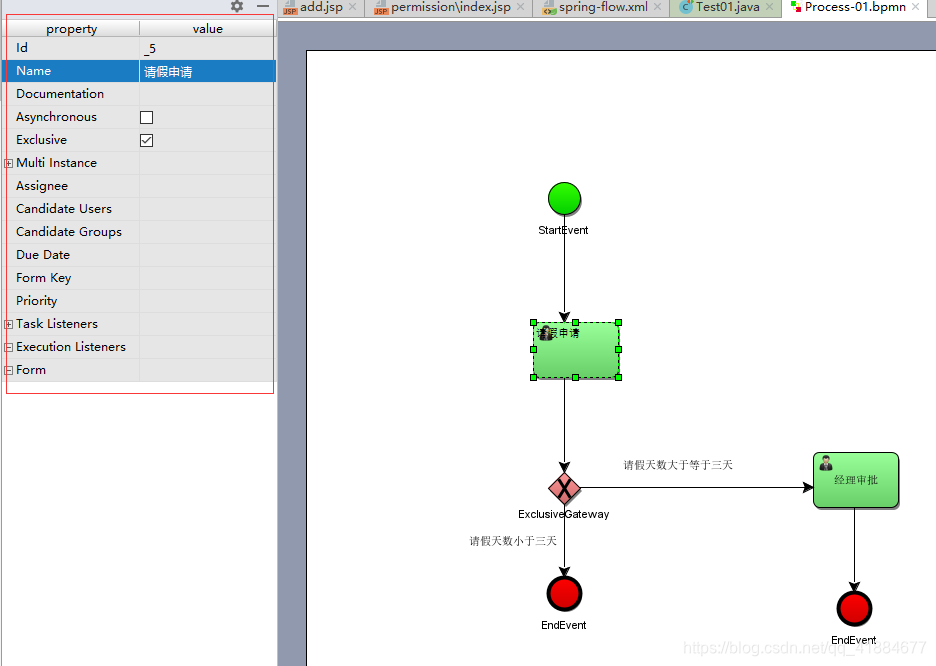Toggle the Exclusive checkbox
The width and height of the screenshot is (936, 666).
pyautogui.click(x=146, y=140)
